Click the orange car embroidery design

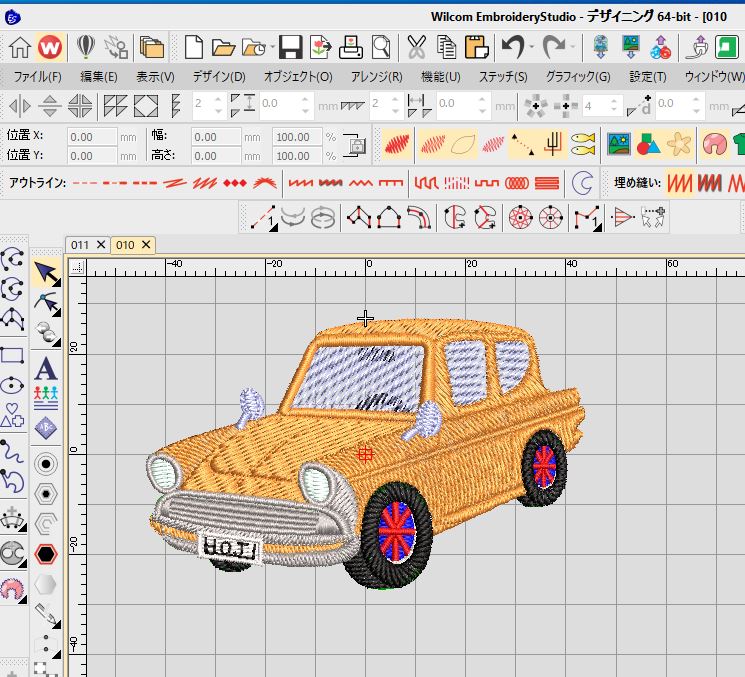pos(366,454)
